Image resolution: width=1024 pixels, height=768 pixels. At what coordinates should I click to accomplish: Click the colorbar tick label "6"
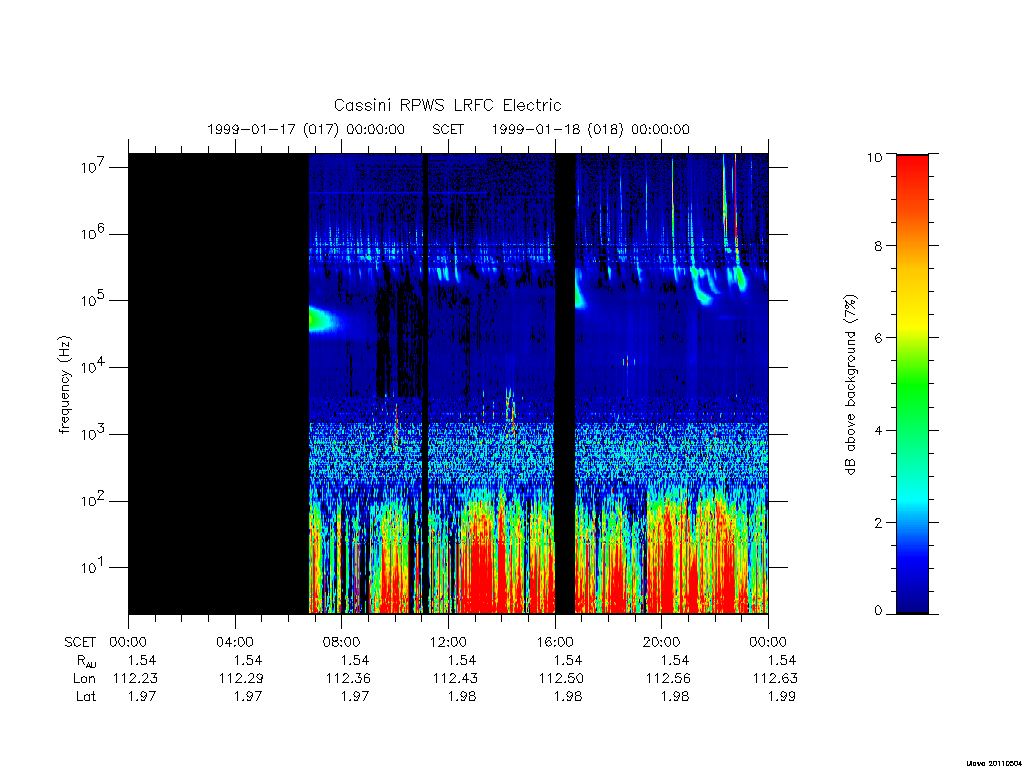click(x=878, y=338)
